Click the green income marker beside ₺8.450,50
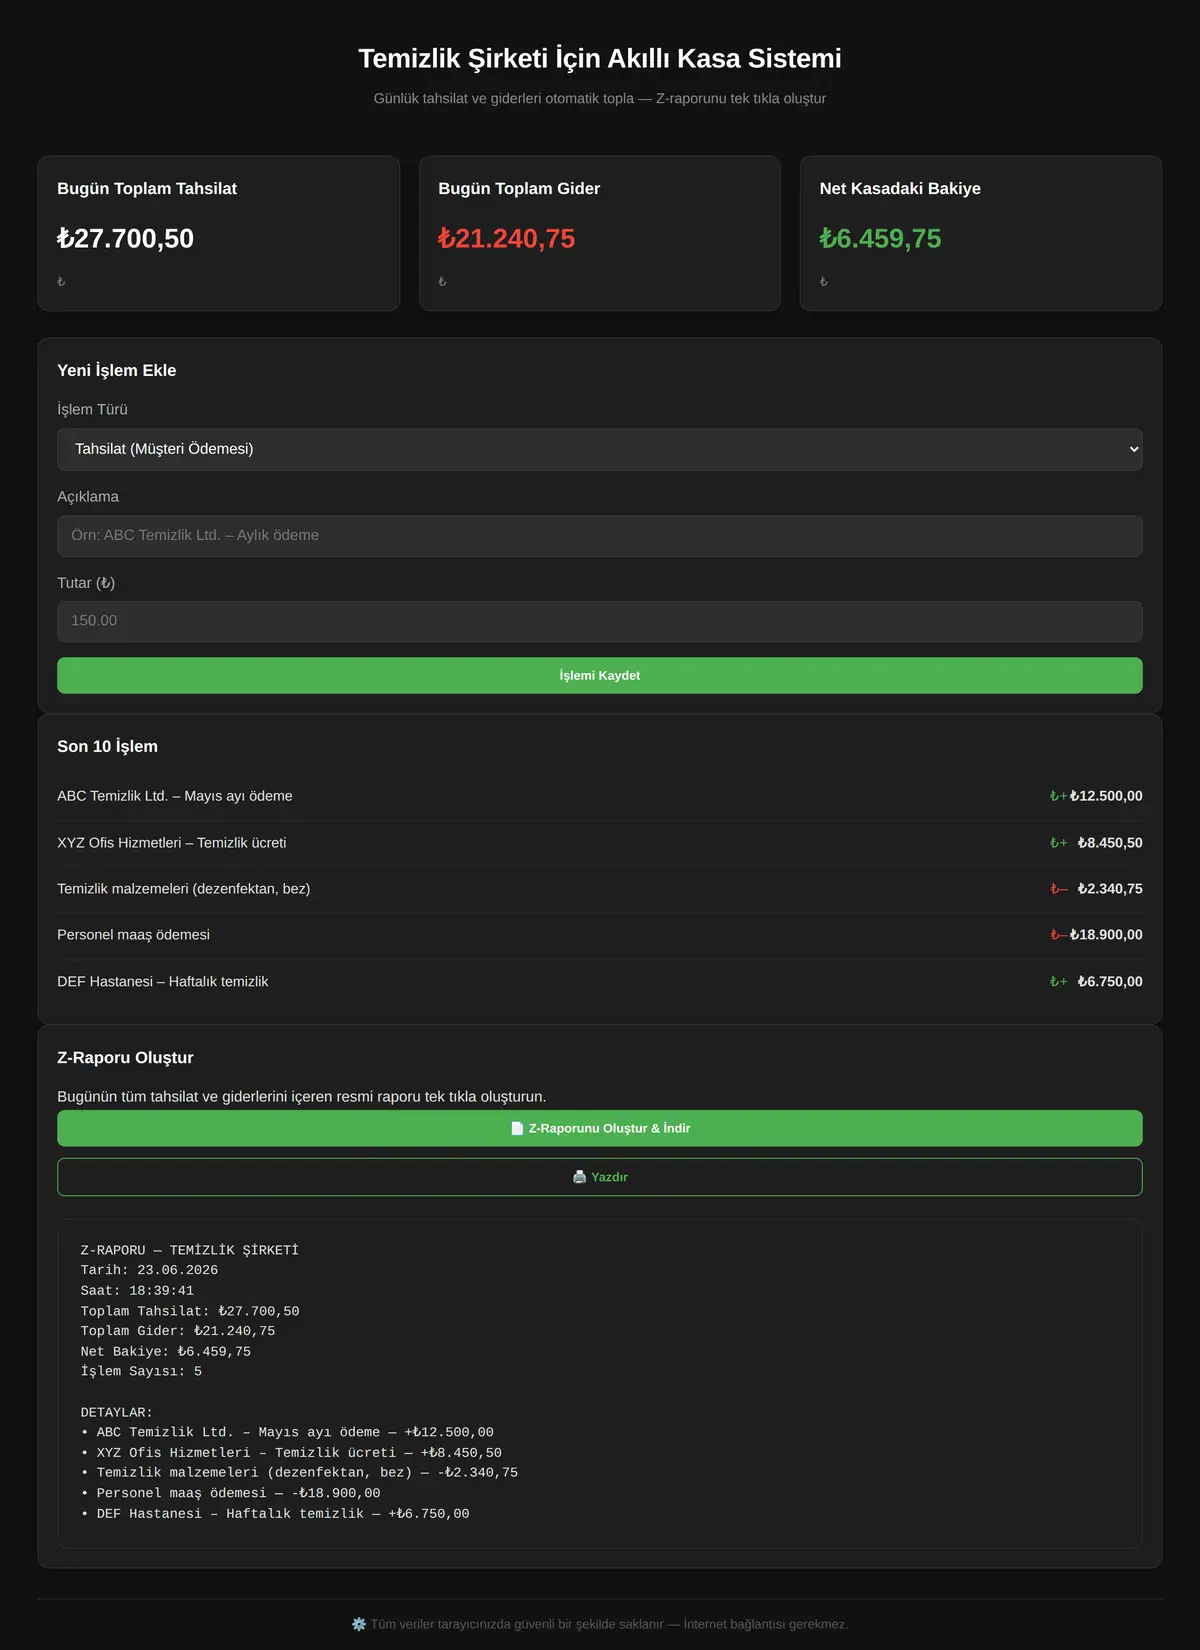Image resolution: width=1200 pixels, height=1650 pixels. coord(1058,843)
